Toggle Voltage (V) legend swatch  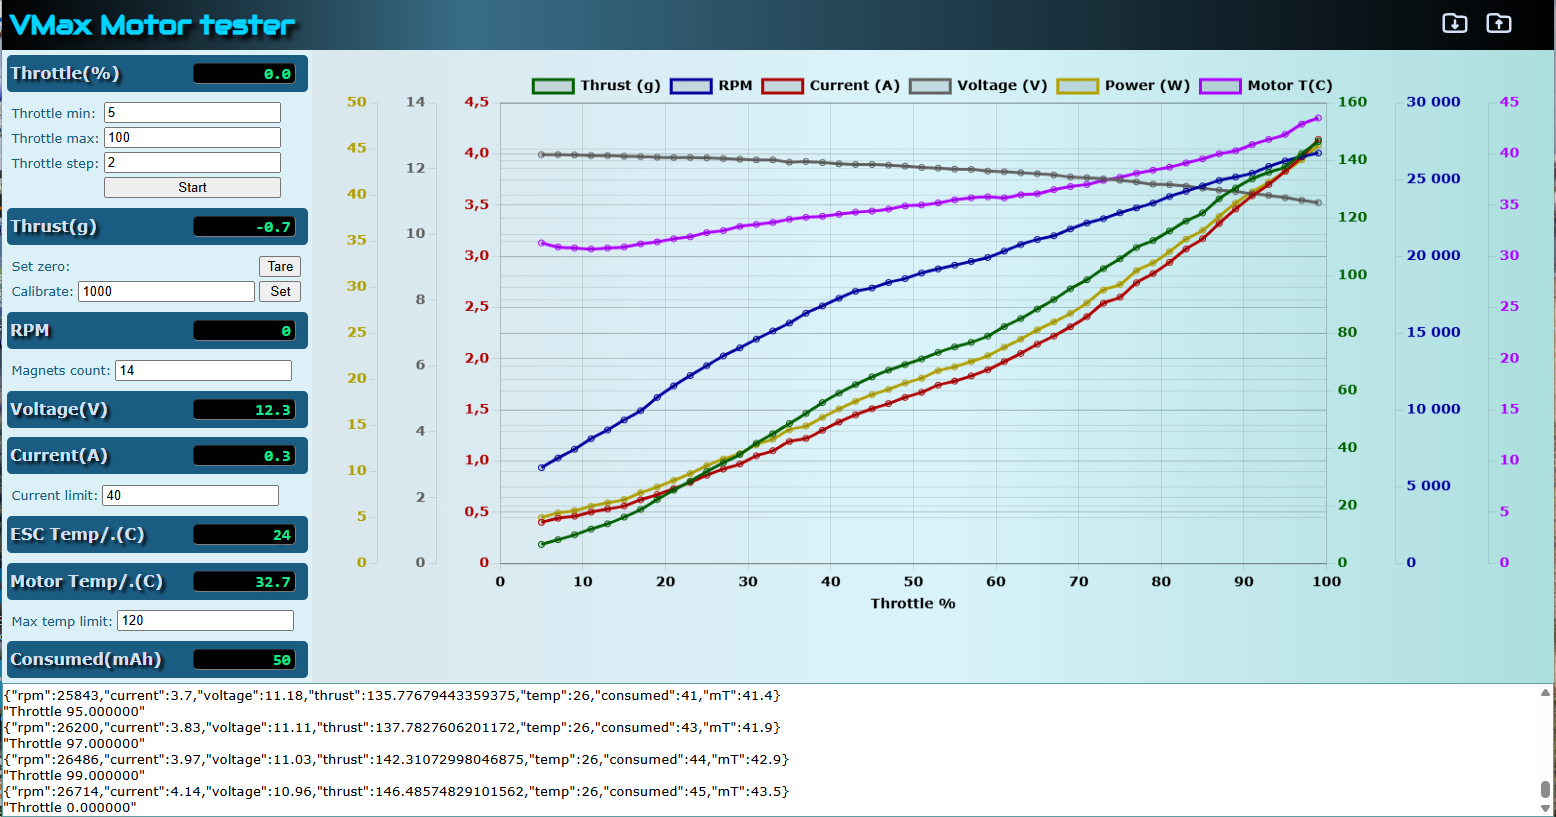930,86
